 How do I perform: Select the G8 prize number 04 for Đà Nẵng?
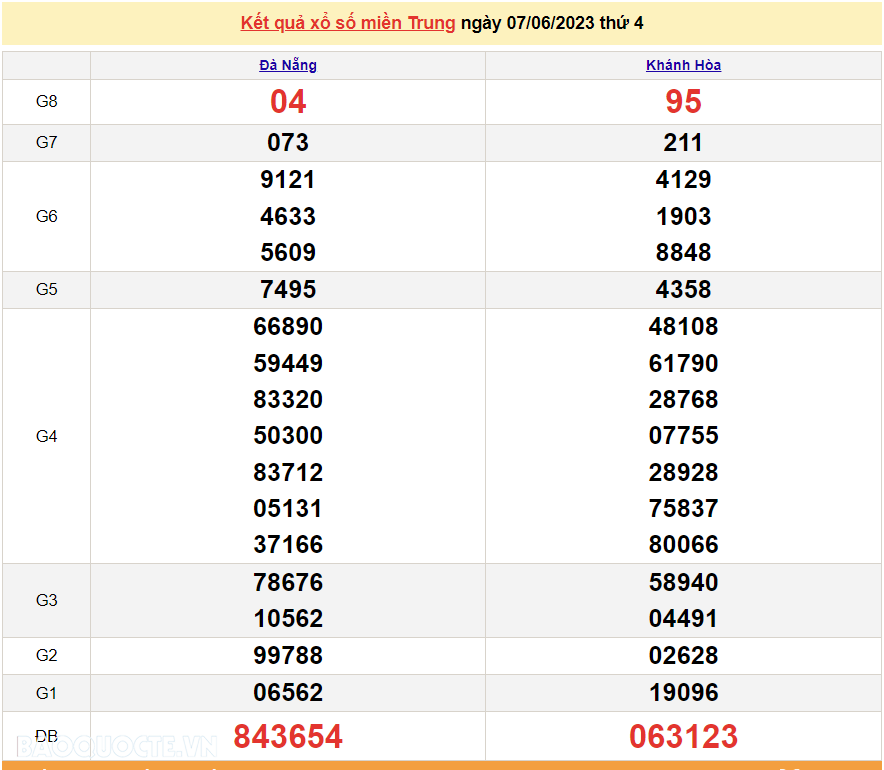coord(287,101)
